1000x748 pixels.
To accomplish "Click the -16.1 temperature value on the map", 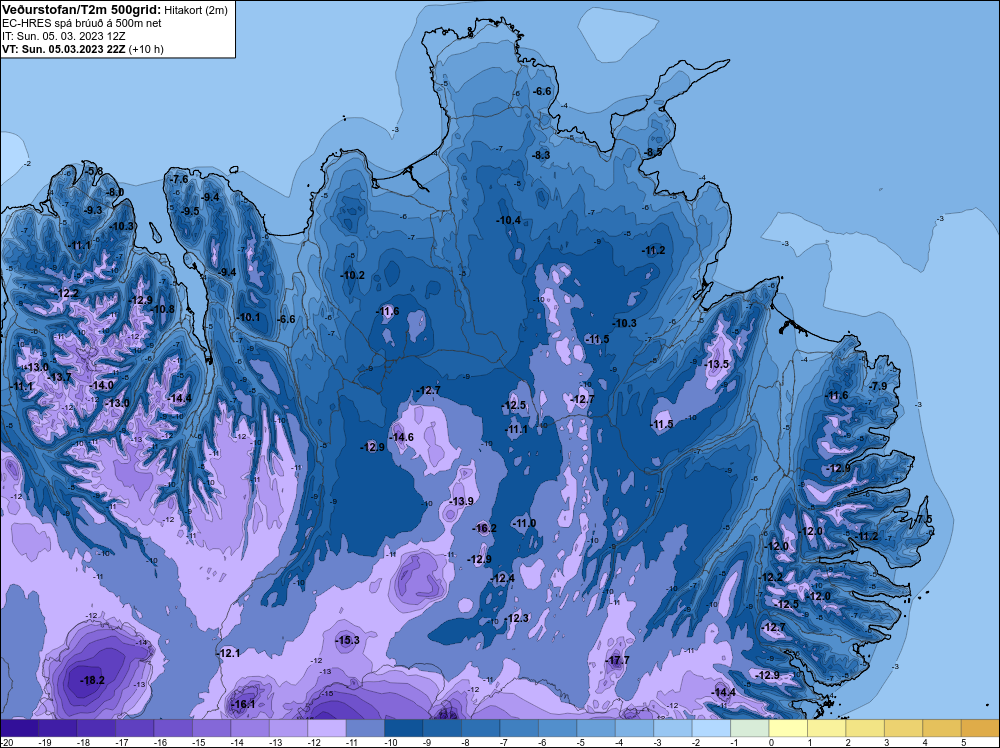I will click(x=243, y=704).
